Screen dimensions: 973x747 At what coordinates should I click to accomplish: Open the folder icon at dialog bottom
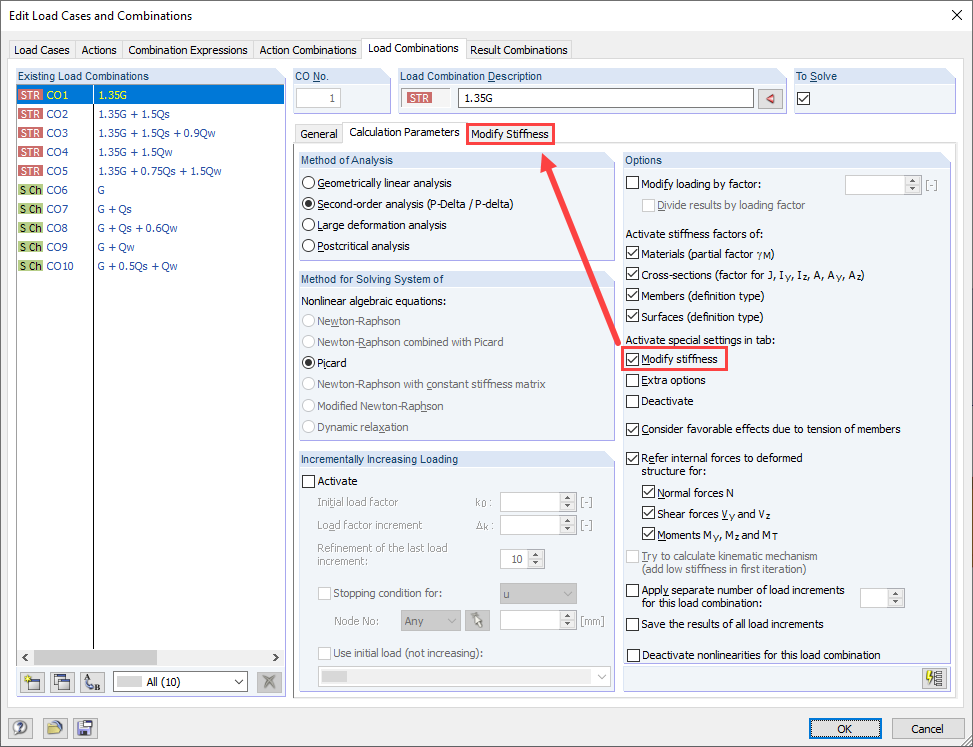[55, 728]
